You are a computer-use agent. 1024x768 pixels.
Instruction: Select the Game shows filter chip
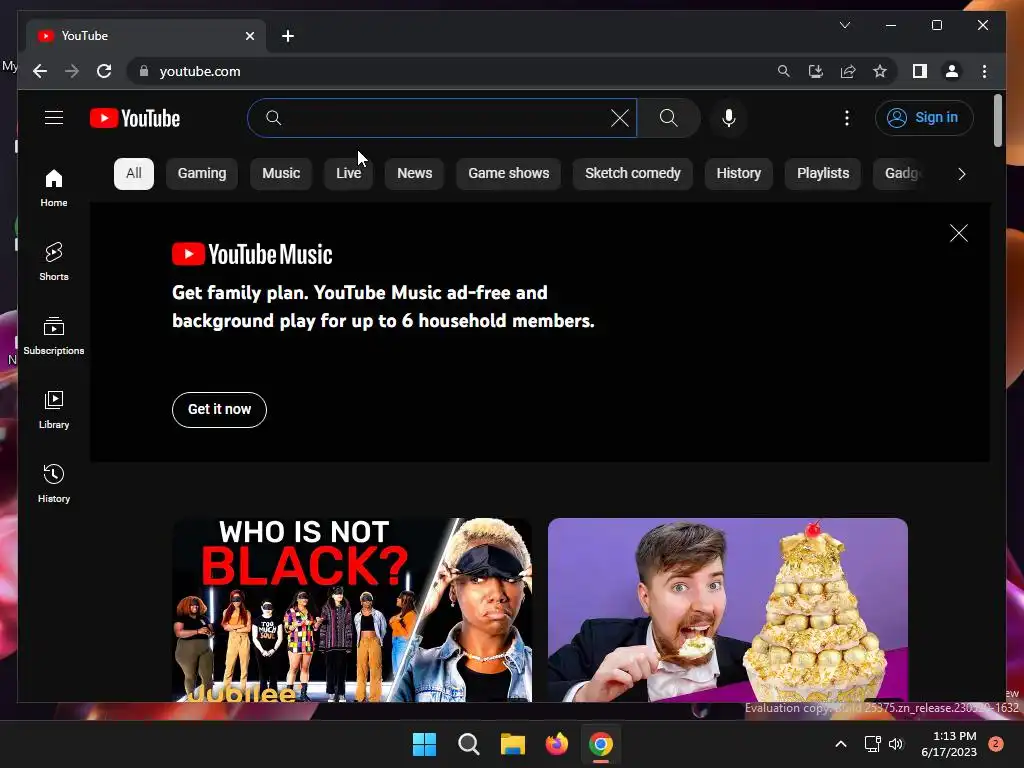pos(509,174)
